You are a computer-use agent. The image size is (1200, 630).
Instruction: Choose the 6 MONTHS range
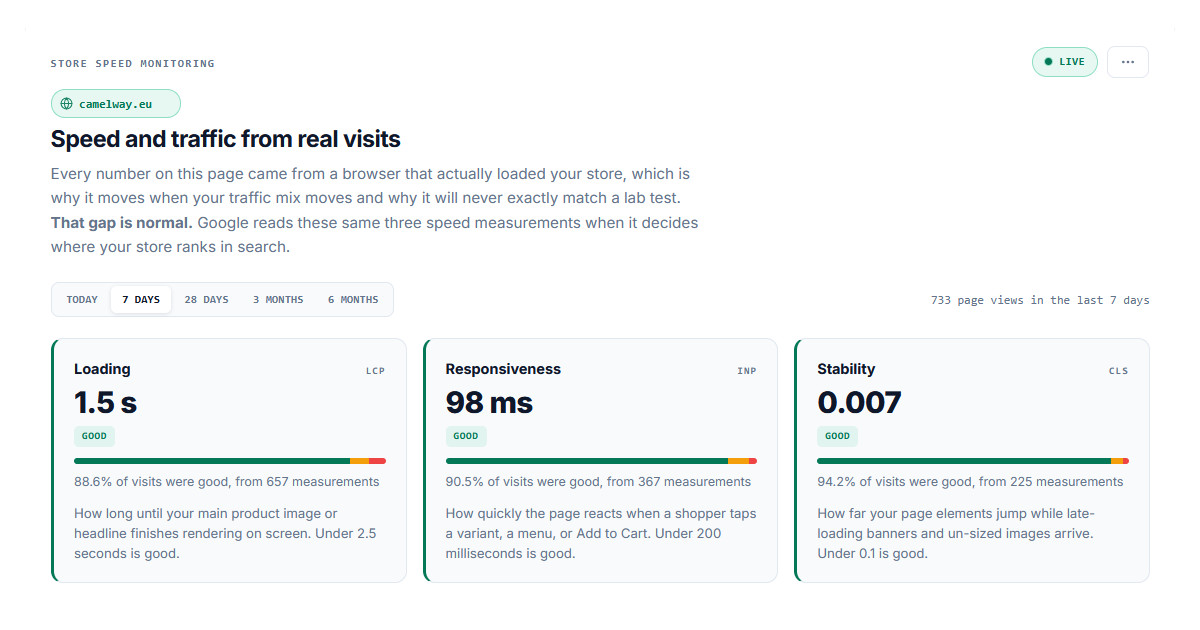353,300
